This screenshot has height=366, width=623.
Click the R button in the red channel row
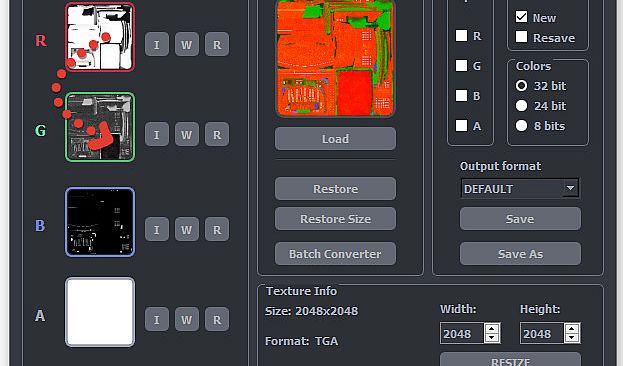pyautogui.click(x=217, y=44)
